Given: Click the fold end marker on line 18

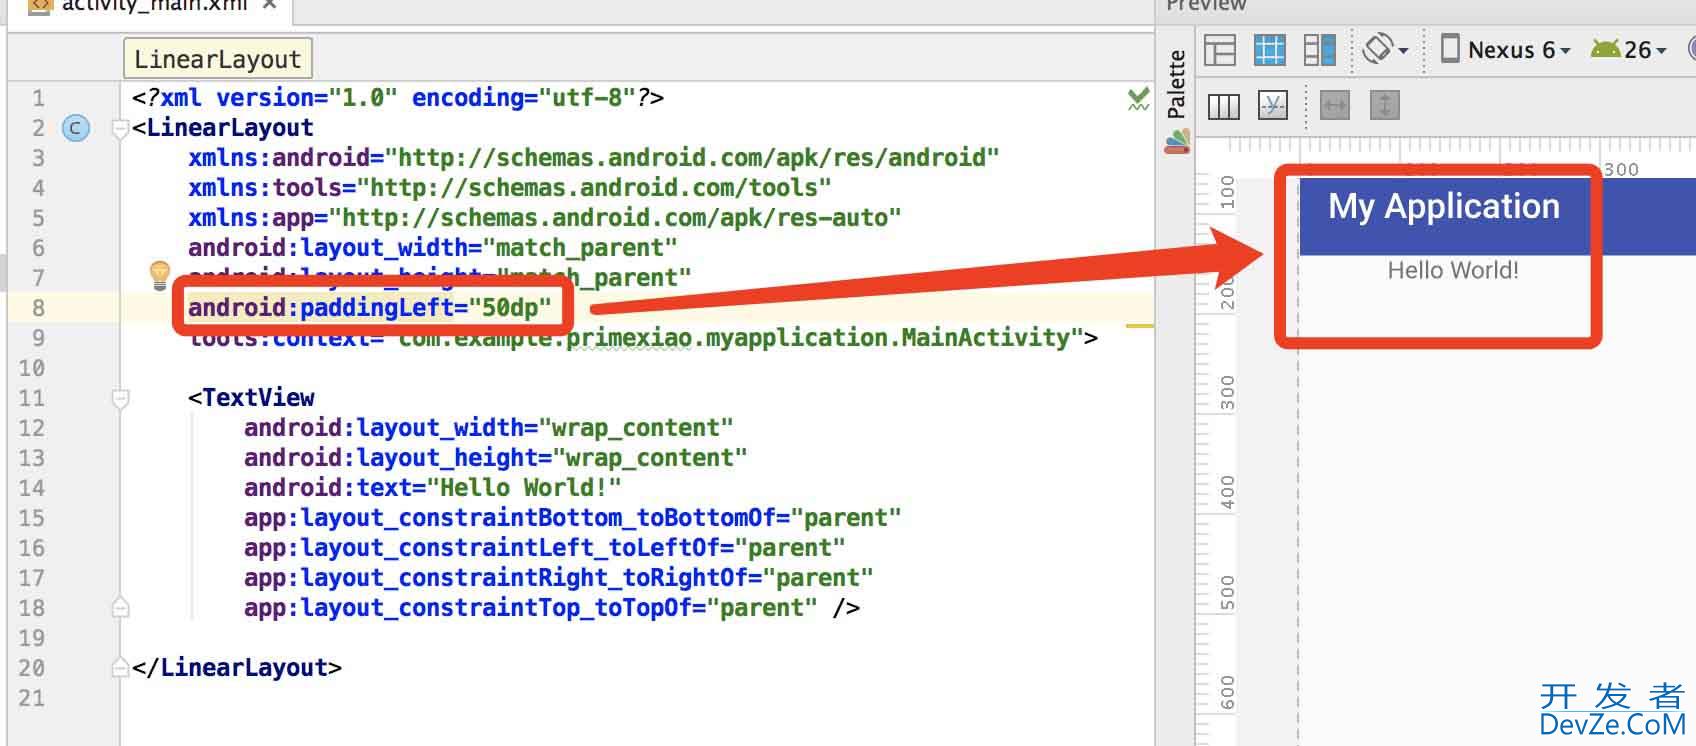Looking at the screenshot, I should pyautogui.click(x=120, y=608).
